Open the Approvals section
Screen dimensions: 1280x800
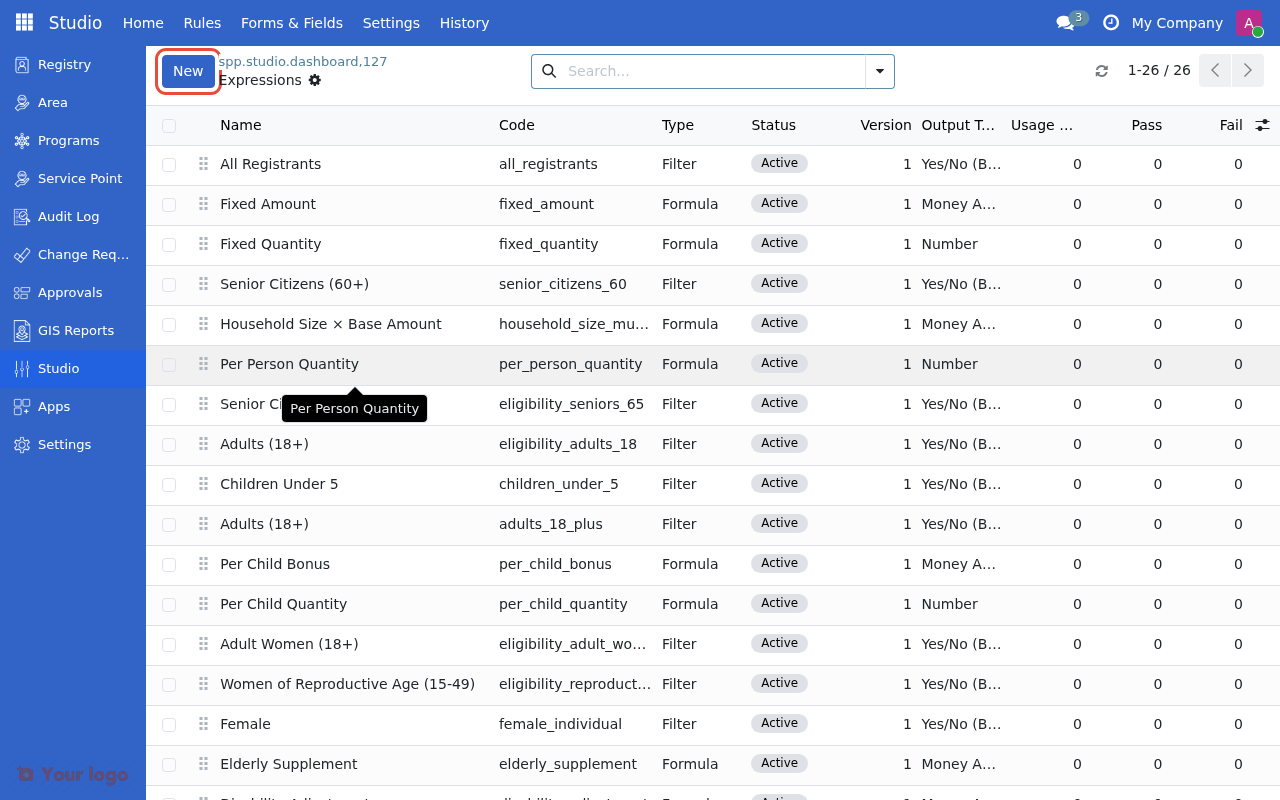[70, 292]
